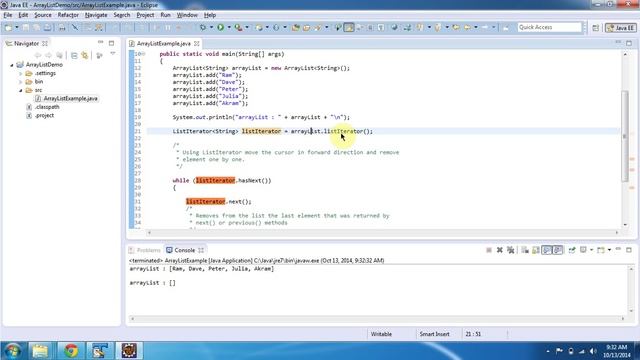Toggle Mark Occurrences in the toolbar
Viewport: 640px width, 360px height.
(349, 27)
